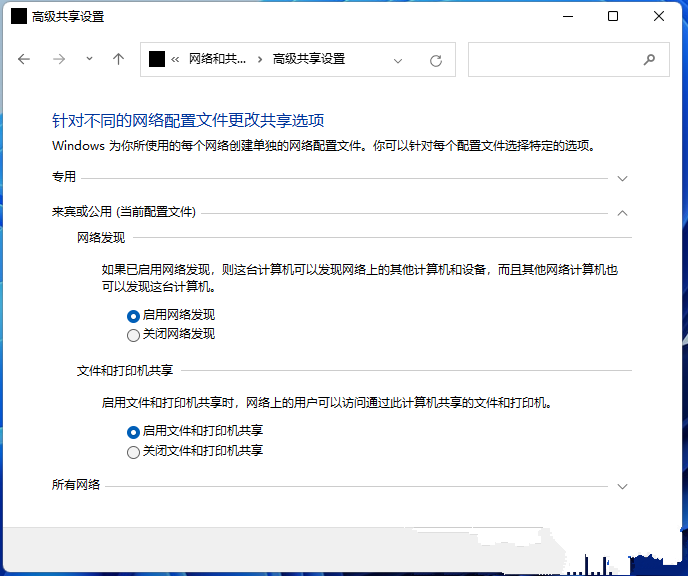Screen dimensions: 688x576
Task: Click the 所有网络 label
Action: [x=76, y=485]
